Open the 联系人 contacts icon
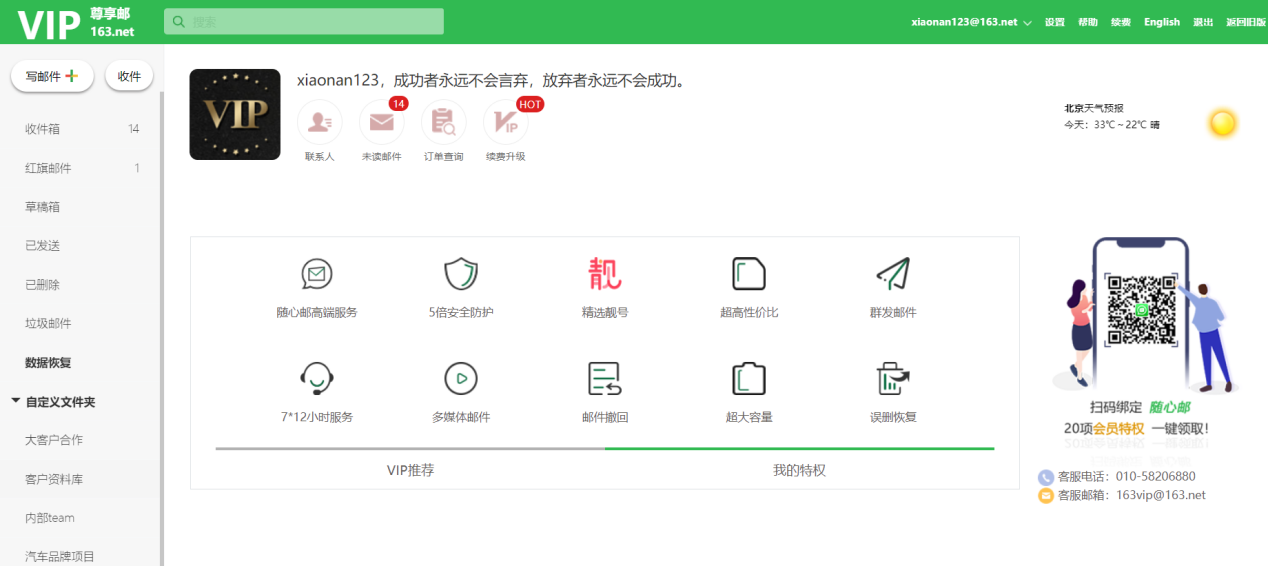The width and height of the screenshot is (1268, 566). [x=320, y=122]
